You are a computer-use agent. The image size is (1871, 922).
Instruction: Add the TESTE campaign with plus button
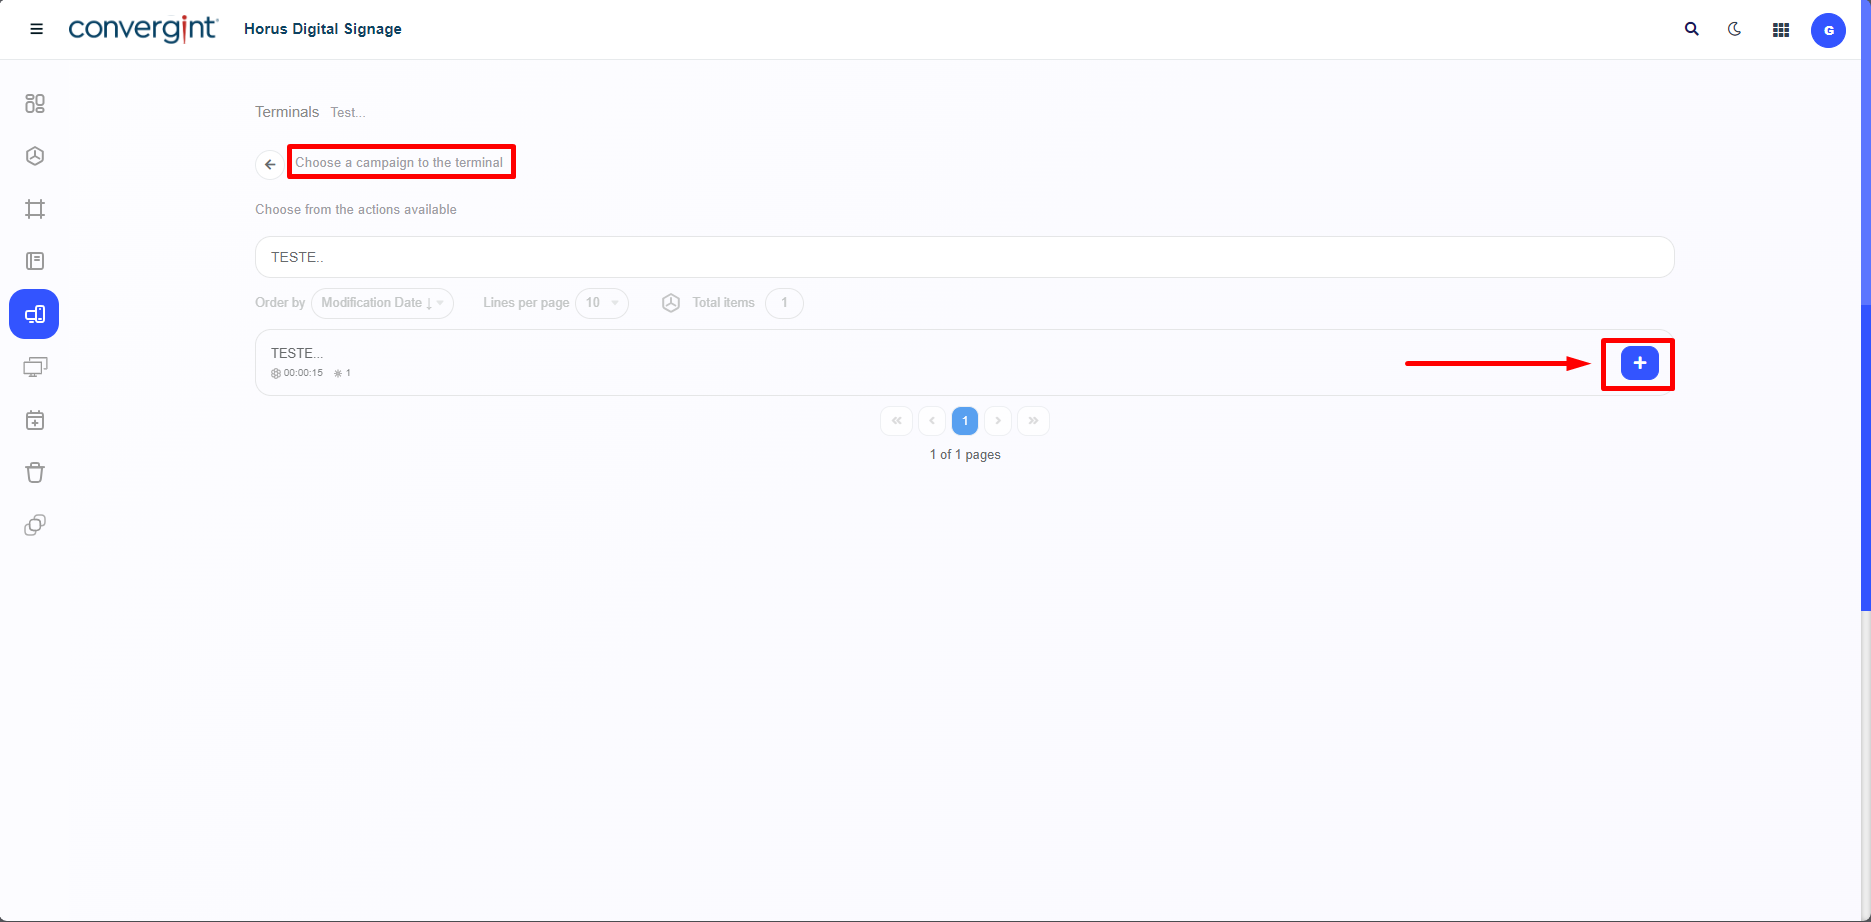[1639, 363]
